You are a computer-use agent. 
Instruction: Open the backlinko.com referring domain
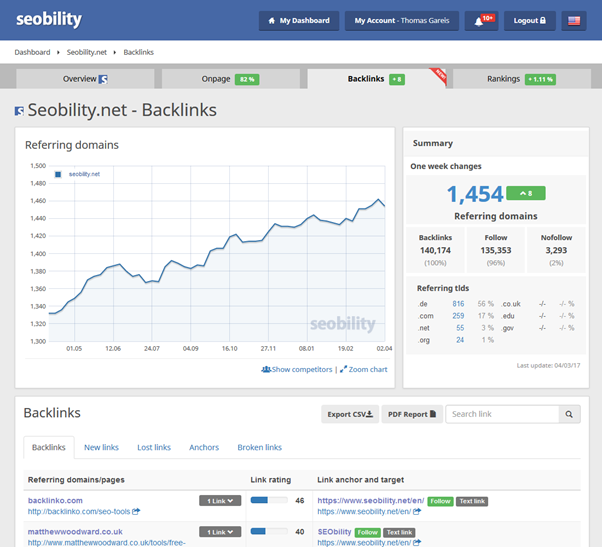click(x=55, y=501)
